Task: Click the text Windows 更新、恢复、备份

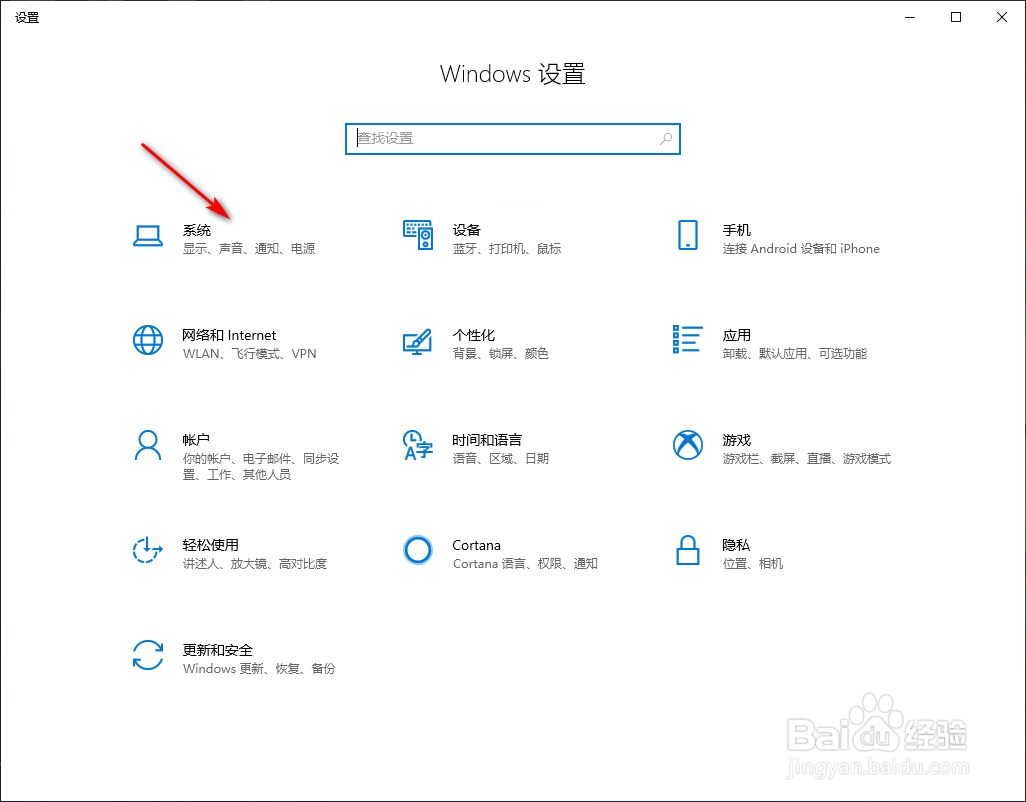Action: (x=259, y=669)
